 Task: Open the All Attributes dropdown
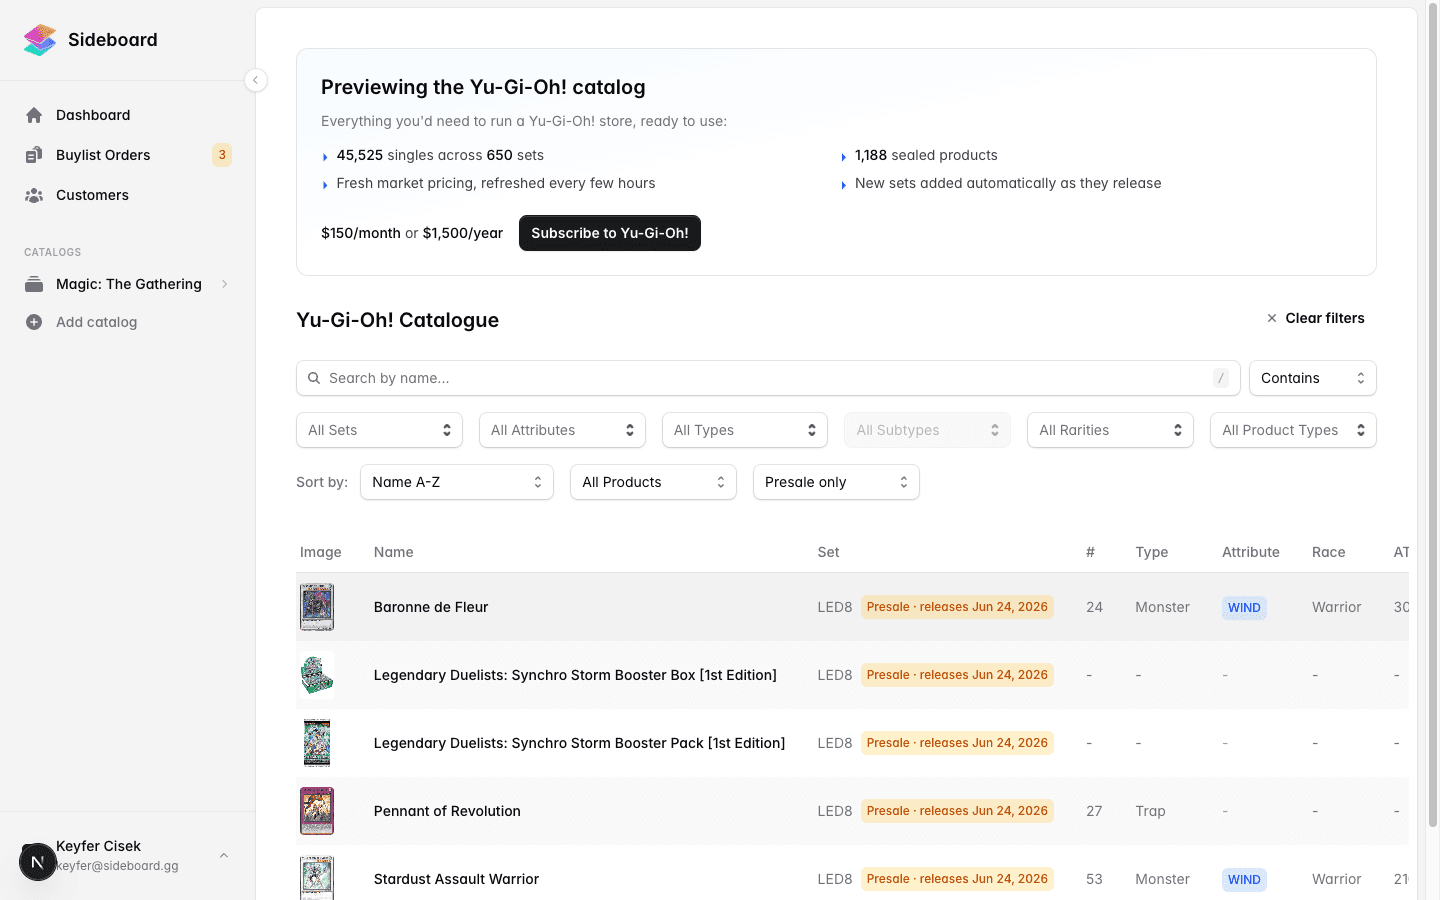tap(562, 430)
